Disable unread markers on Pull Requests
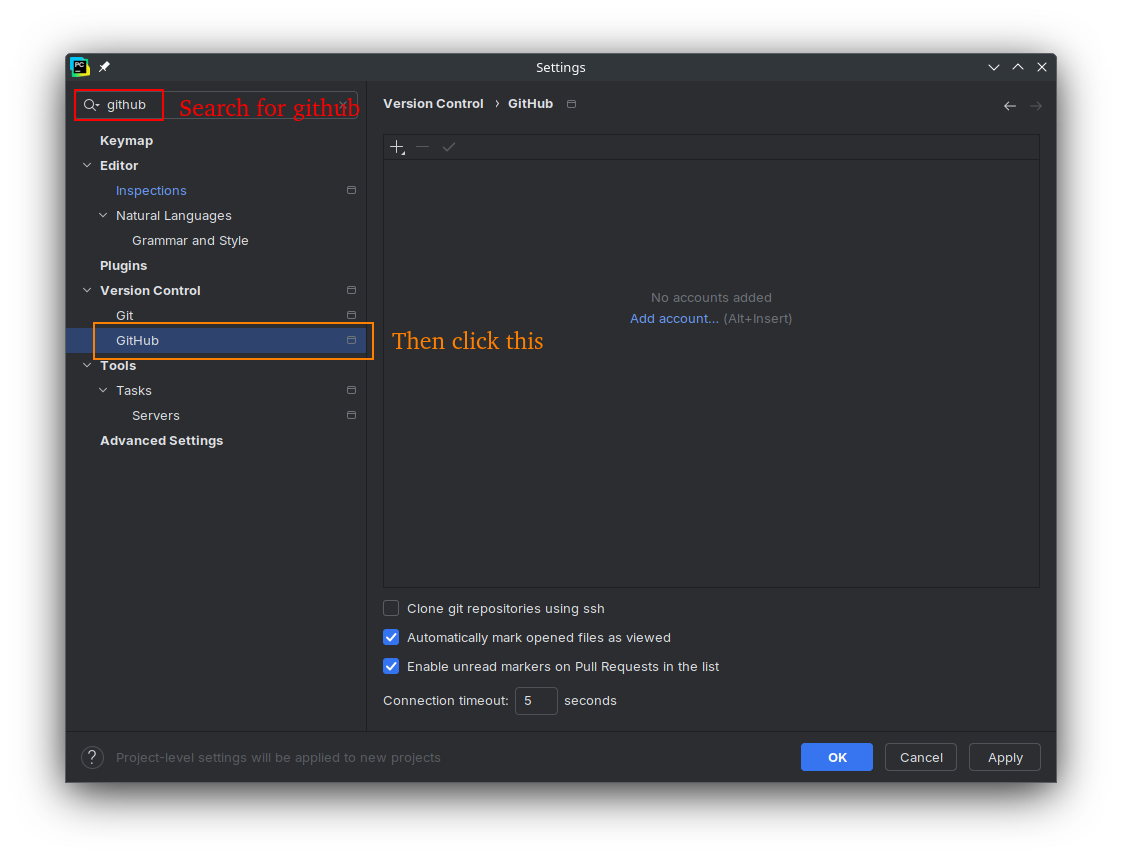This screenshot has height=860, width=1122. [391, 666]
